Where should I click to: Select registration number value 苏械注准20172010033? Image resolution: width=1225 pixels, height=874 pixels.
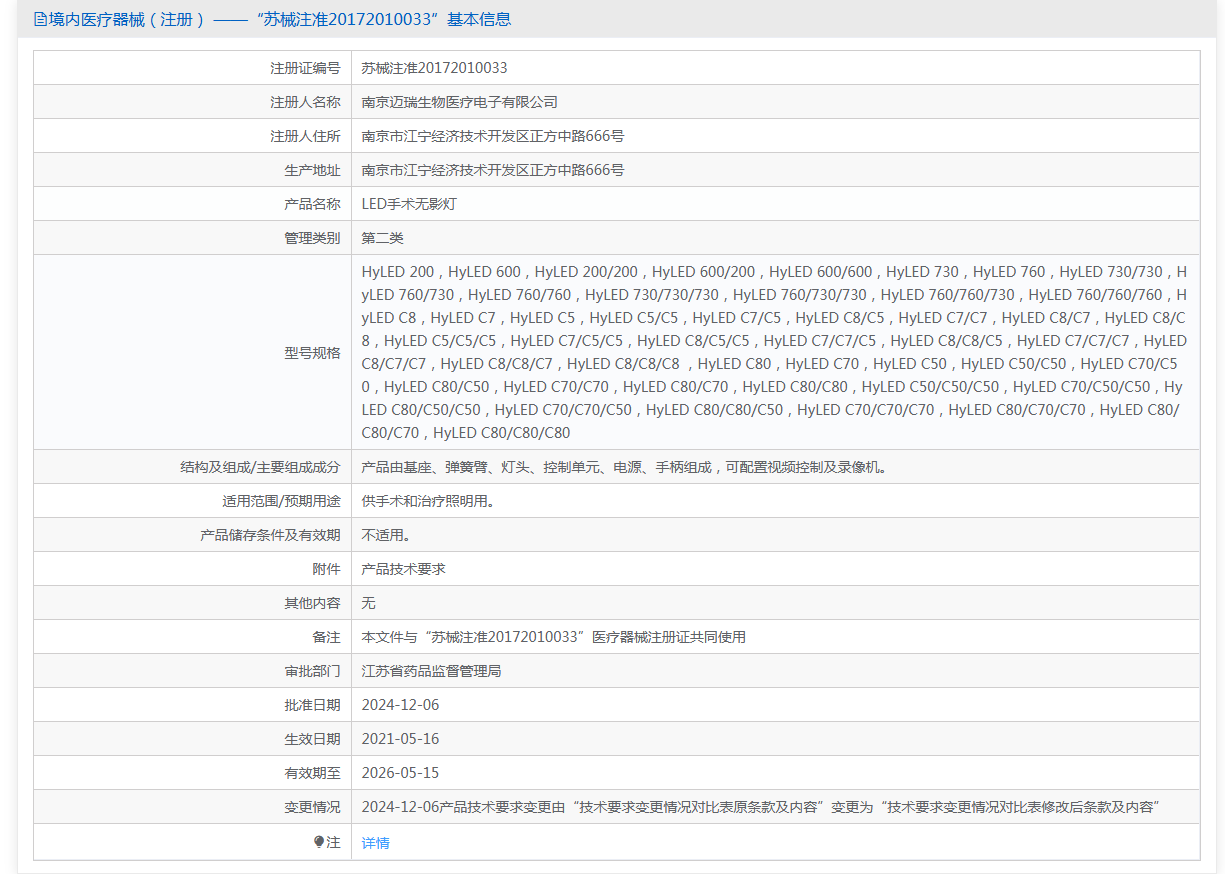(435, 68)
